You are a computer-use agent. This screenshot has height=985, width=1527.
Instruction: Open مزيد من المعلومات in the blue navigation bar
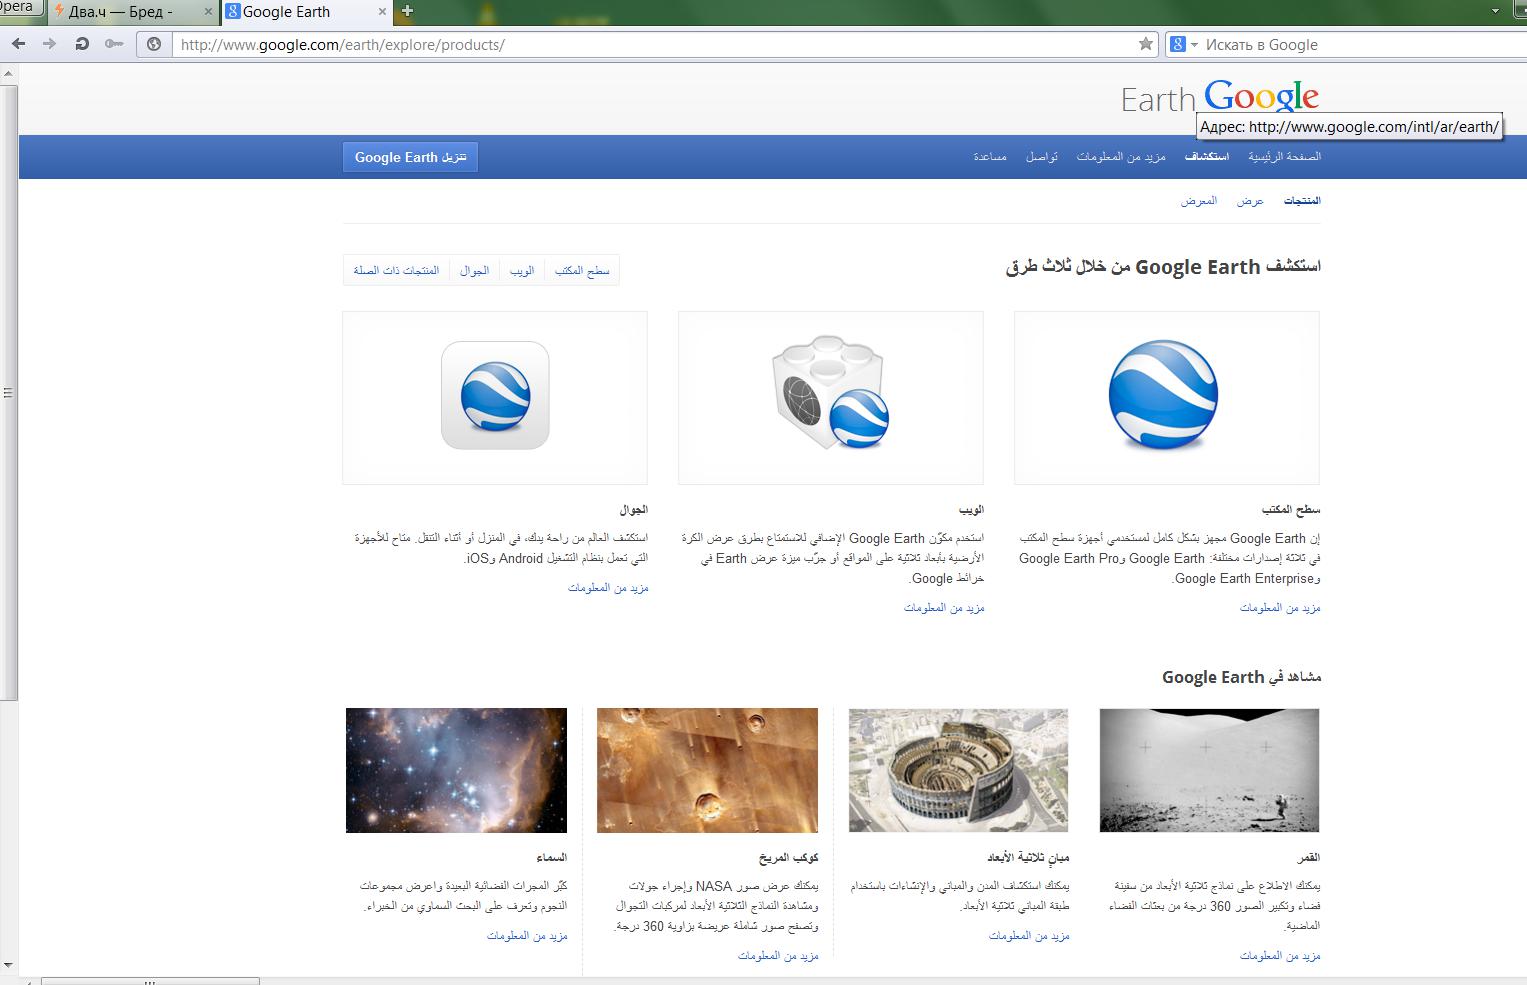(1121, 157)
